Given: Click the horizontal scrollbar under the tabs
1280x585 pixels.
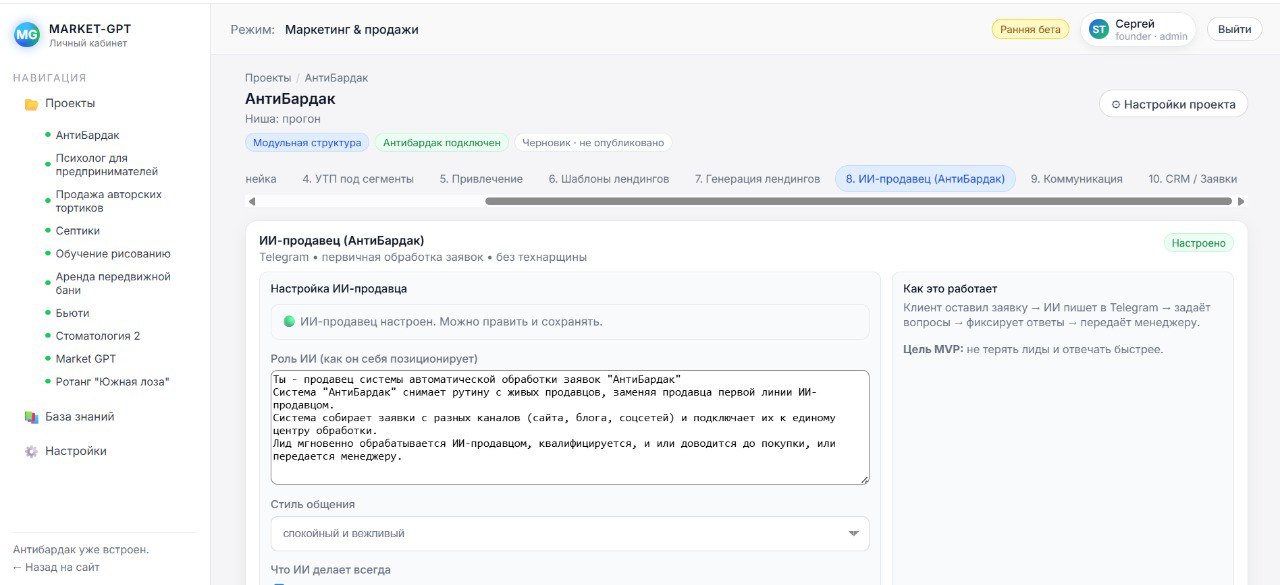Looking at the screenshot, I should tap(860, 200).
